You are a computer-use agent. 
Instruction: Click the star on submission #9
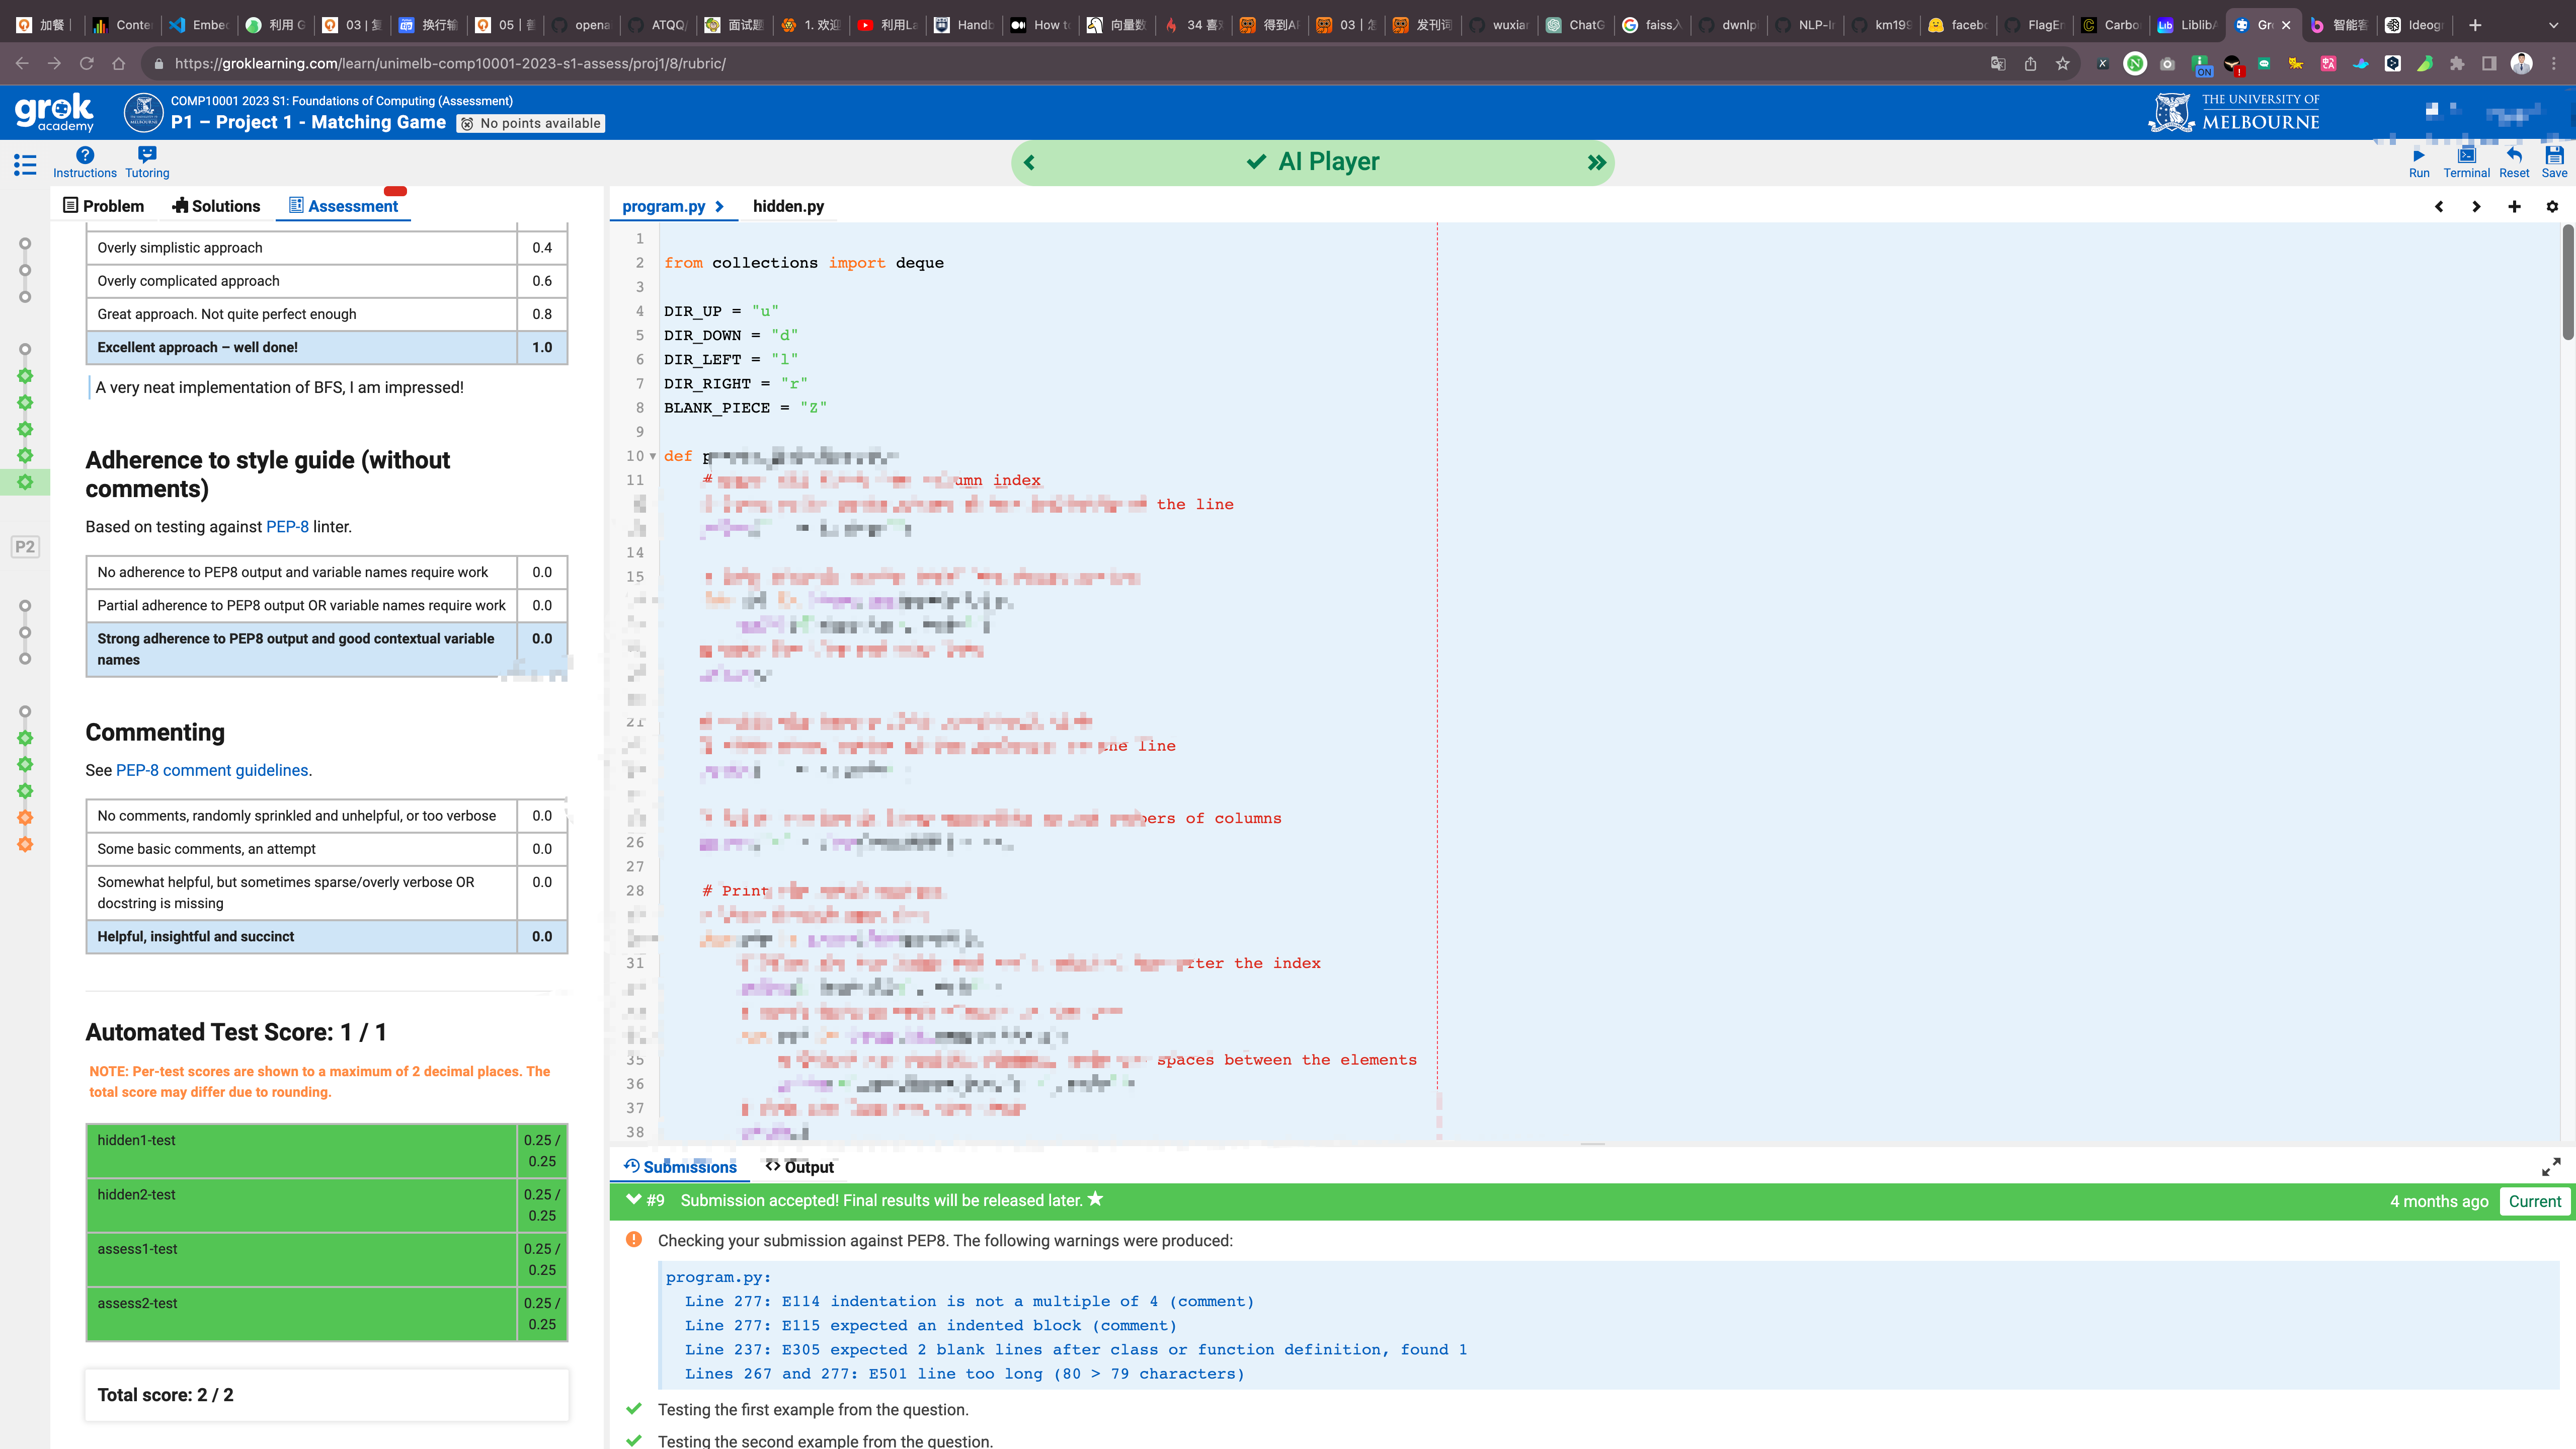1096,1199
